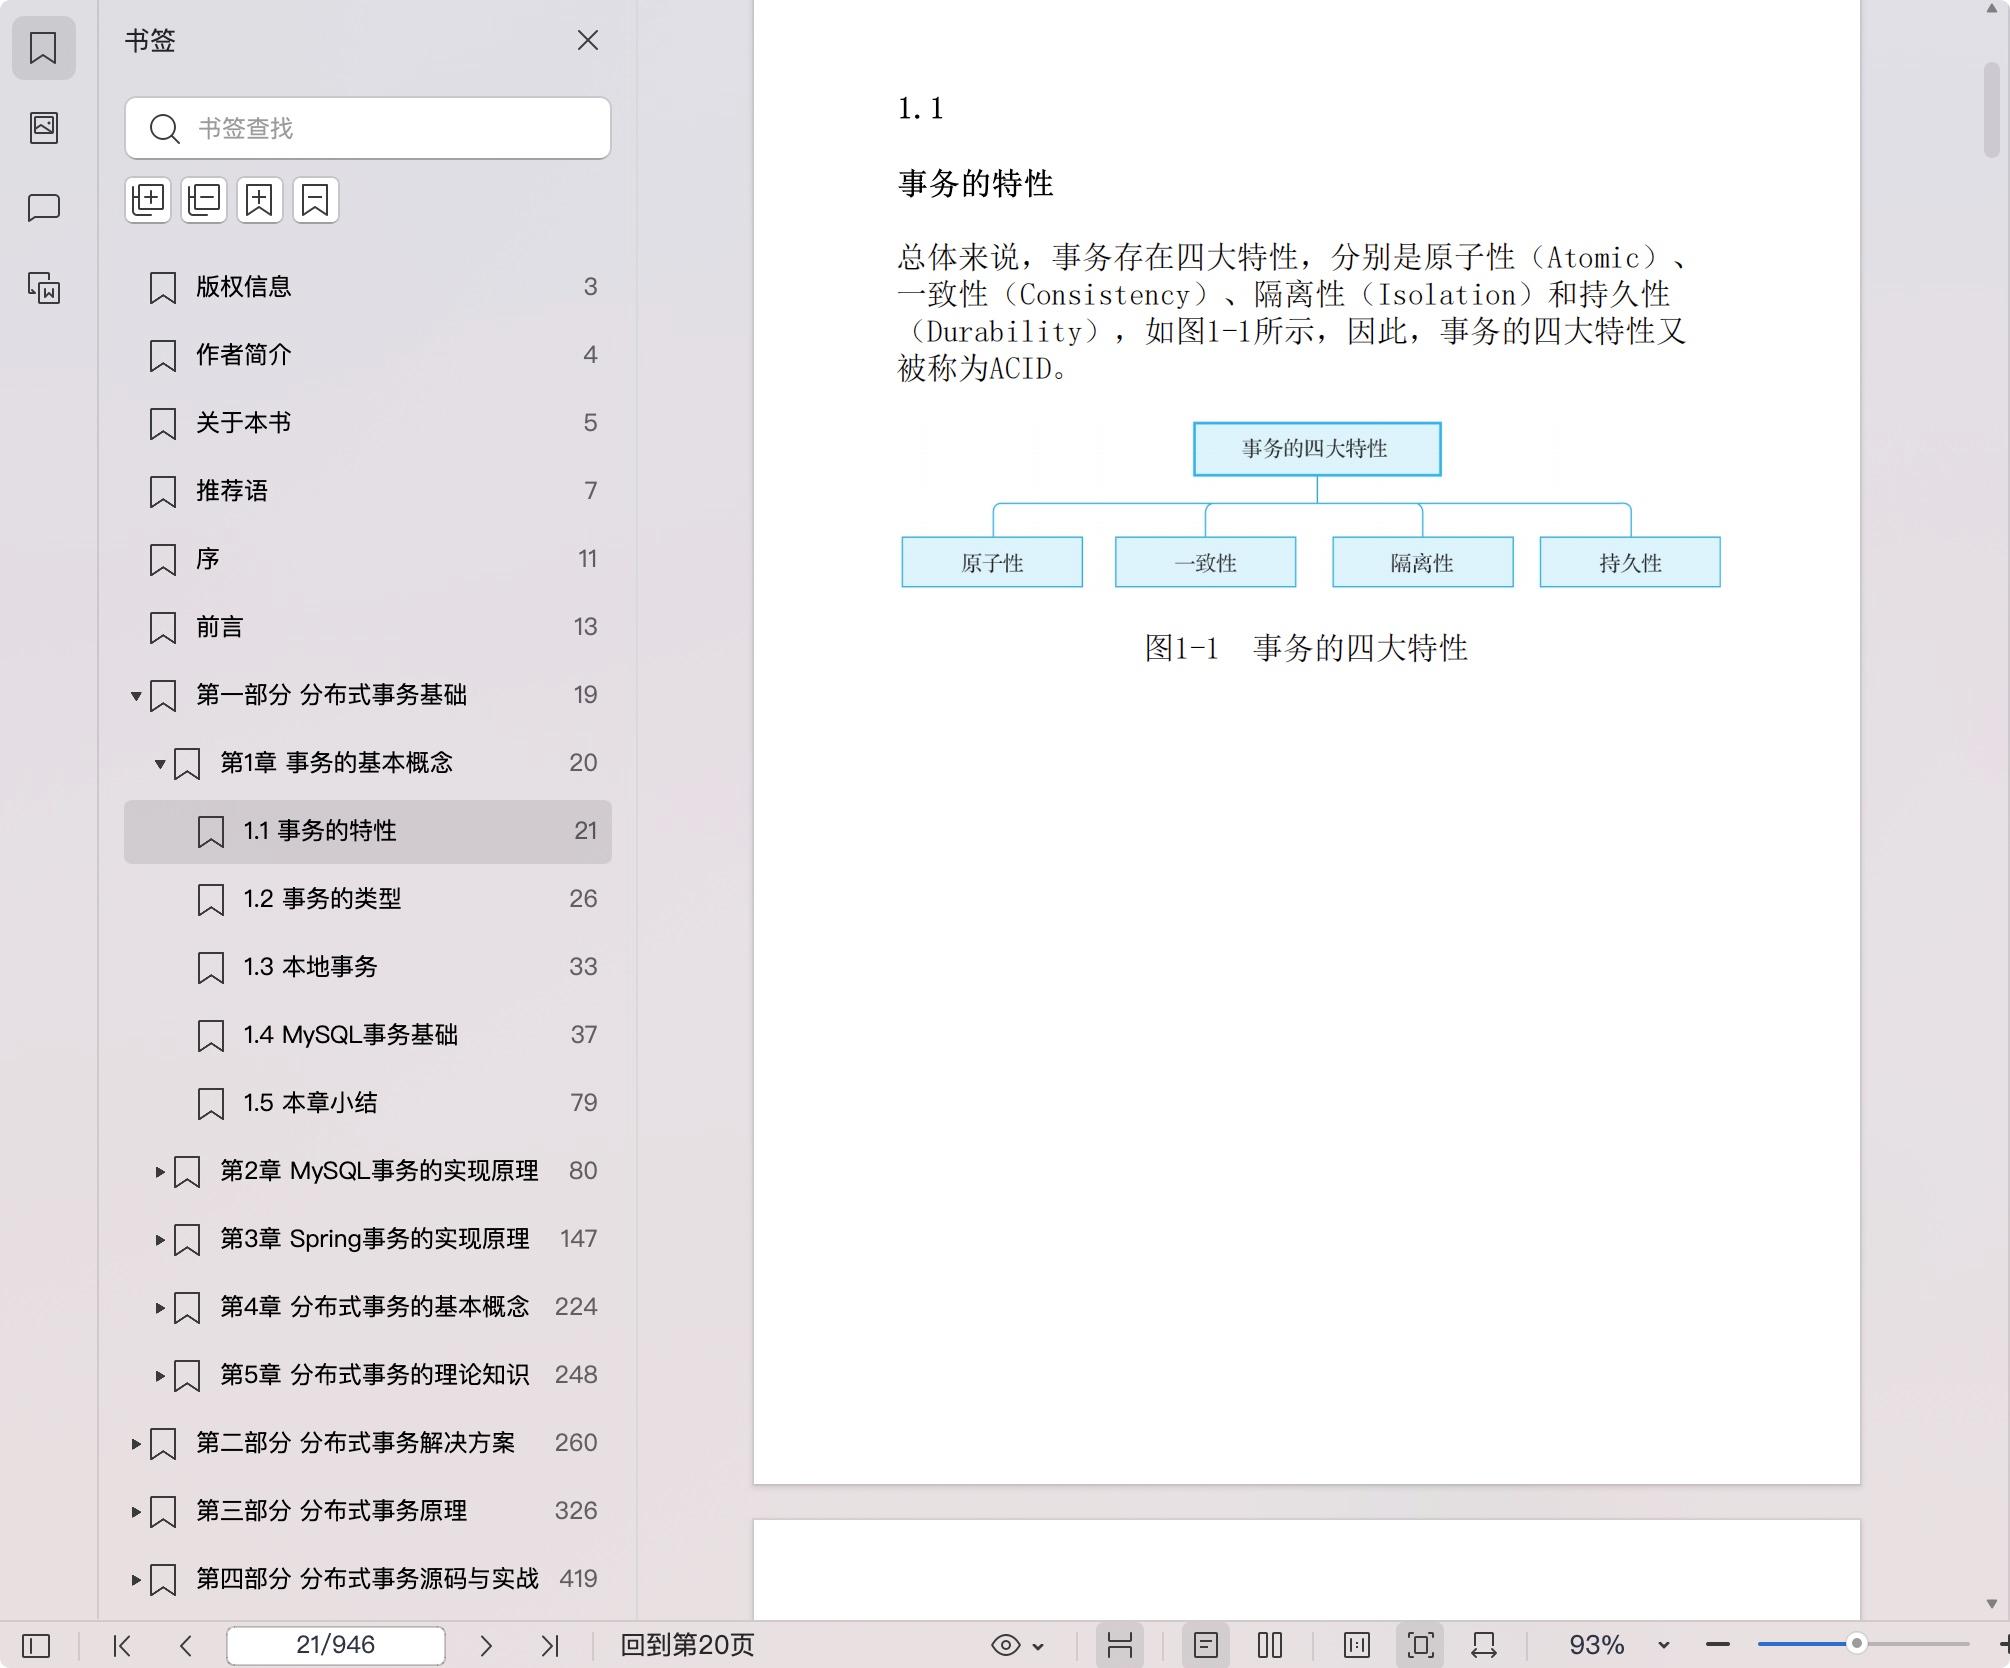Go to bookmark 1.5 本章小结

pos(368,1103)
